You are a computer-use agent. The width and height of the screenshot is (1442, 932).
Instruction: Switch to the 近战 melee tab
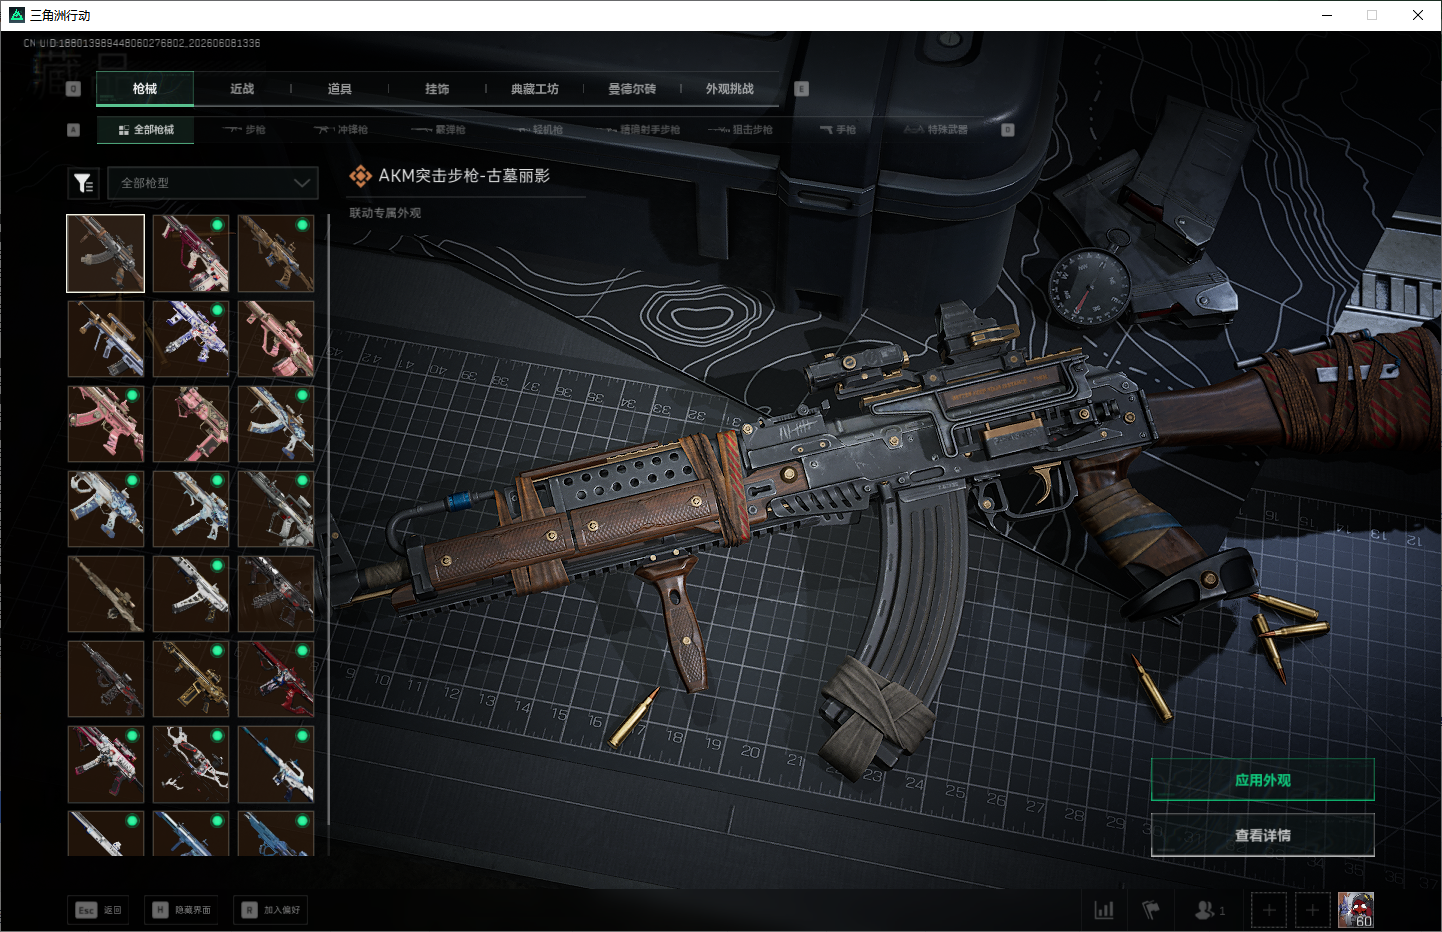pyautogui.click(x=242, y=89)
